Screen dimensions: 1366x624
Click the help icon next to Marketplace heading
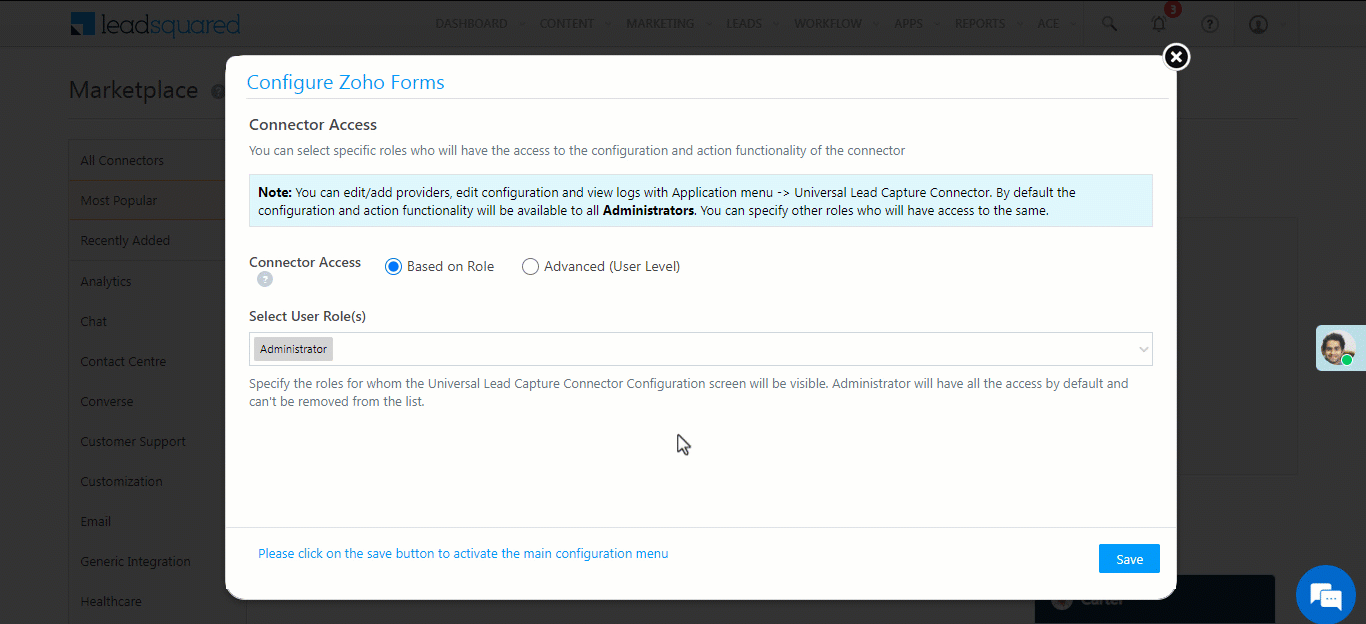[x=218, y=91]
